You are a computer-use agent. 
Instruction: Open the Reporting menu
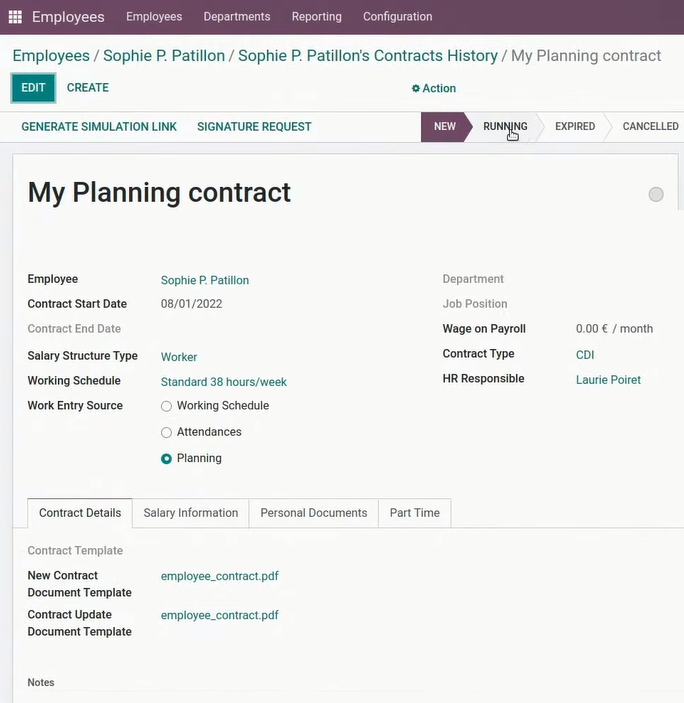coord(316,17)
